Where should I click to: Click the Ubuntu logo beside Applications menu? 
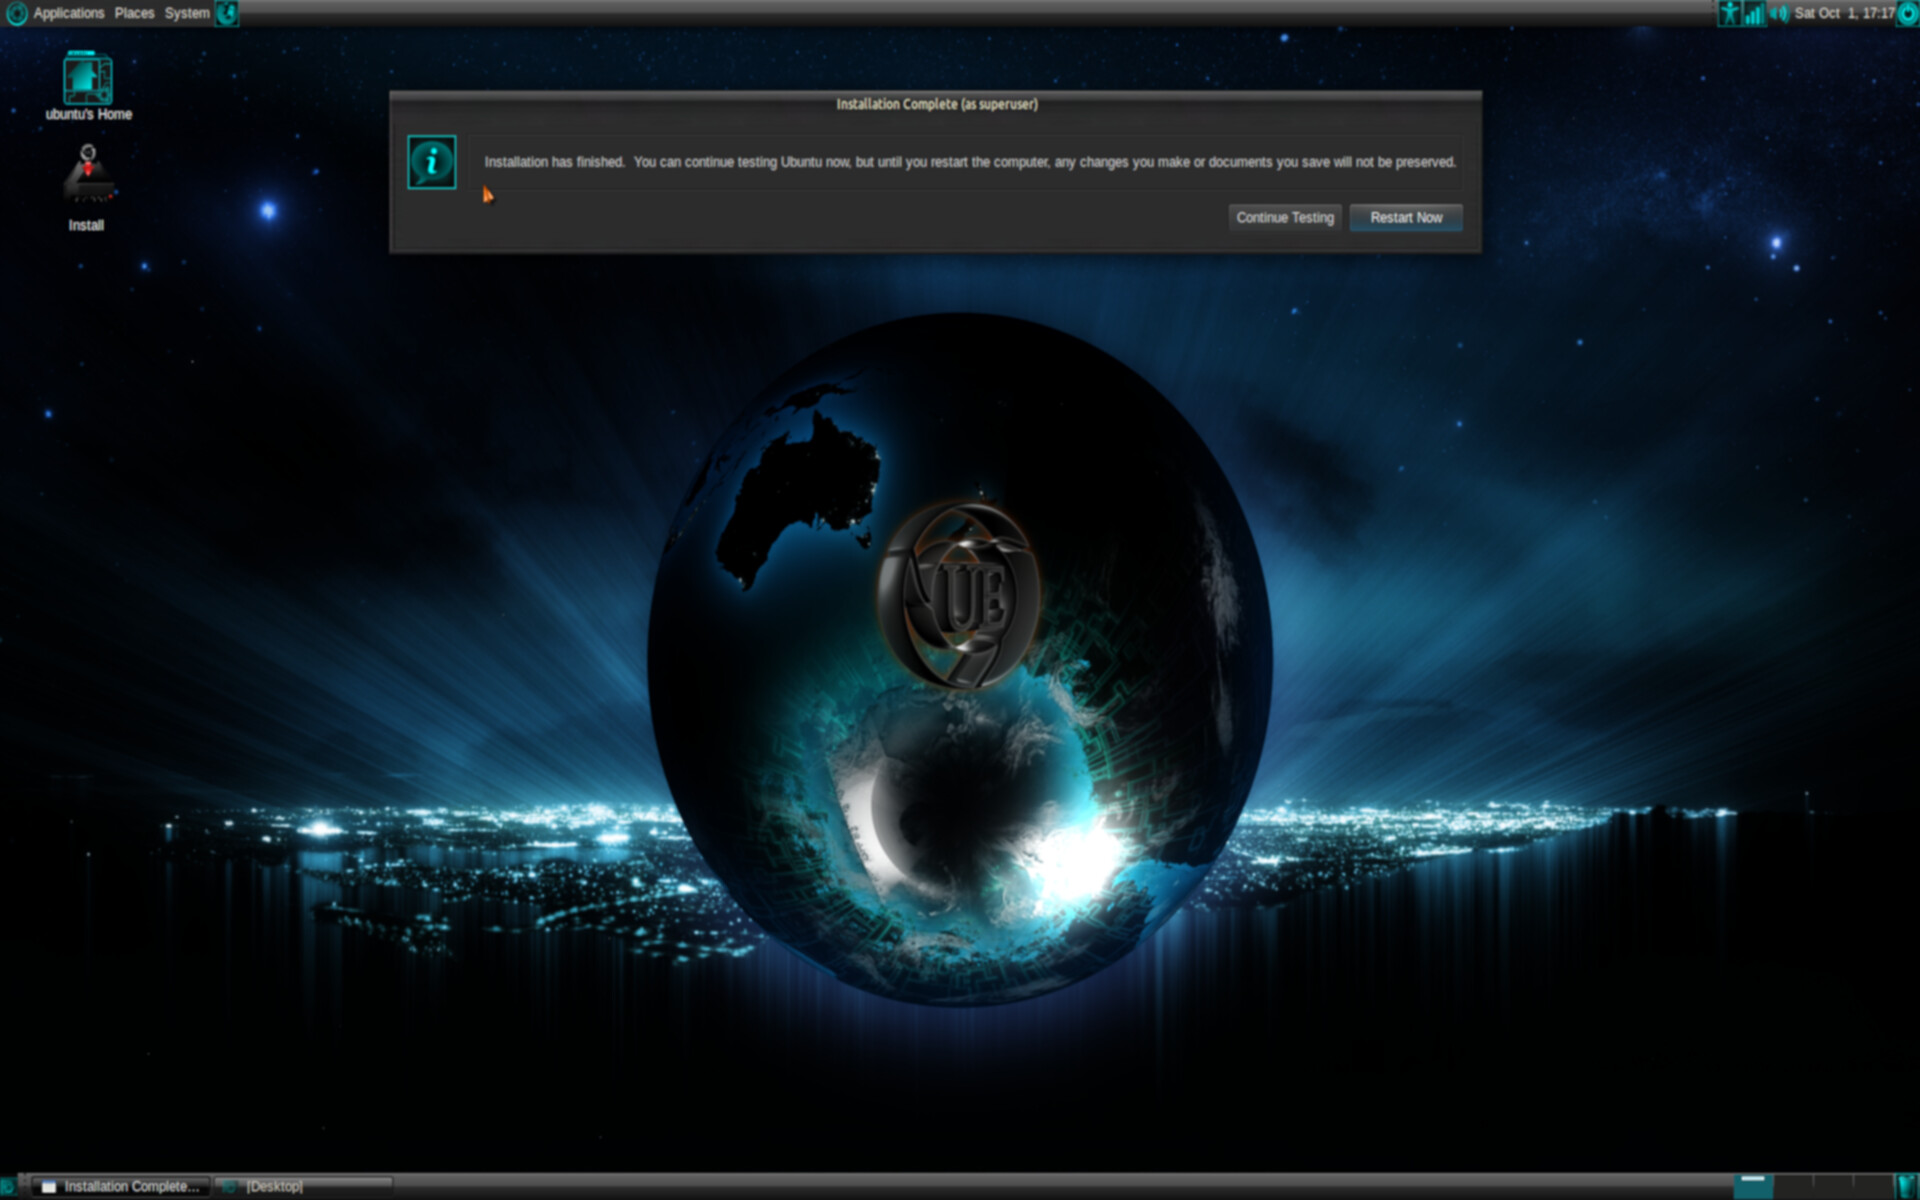[x=16, y=13]
